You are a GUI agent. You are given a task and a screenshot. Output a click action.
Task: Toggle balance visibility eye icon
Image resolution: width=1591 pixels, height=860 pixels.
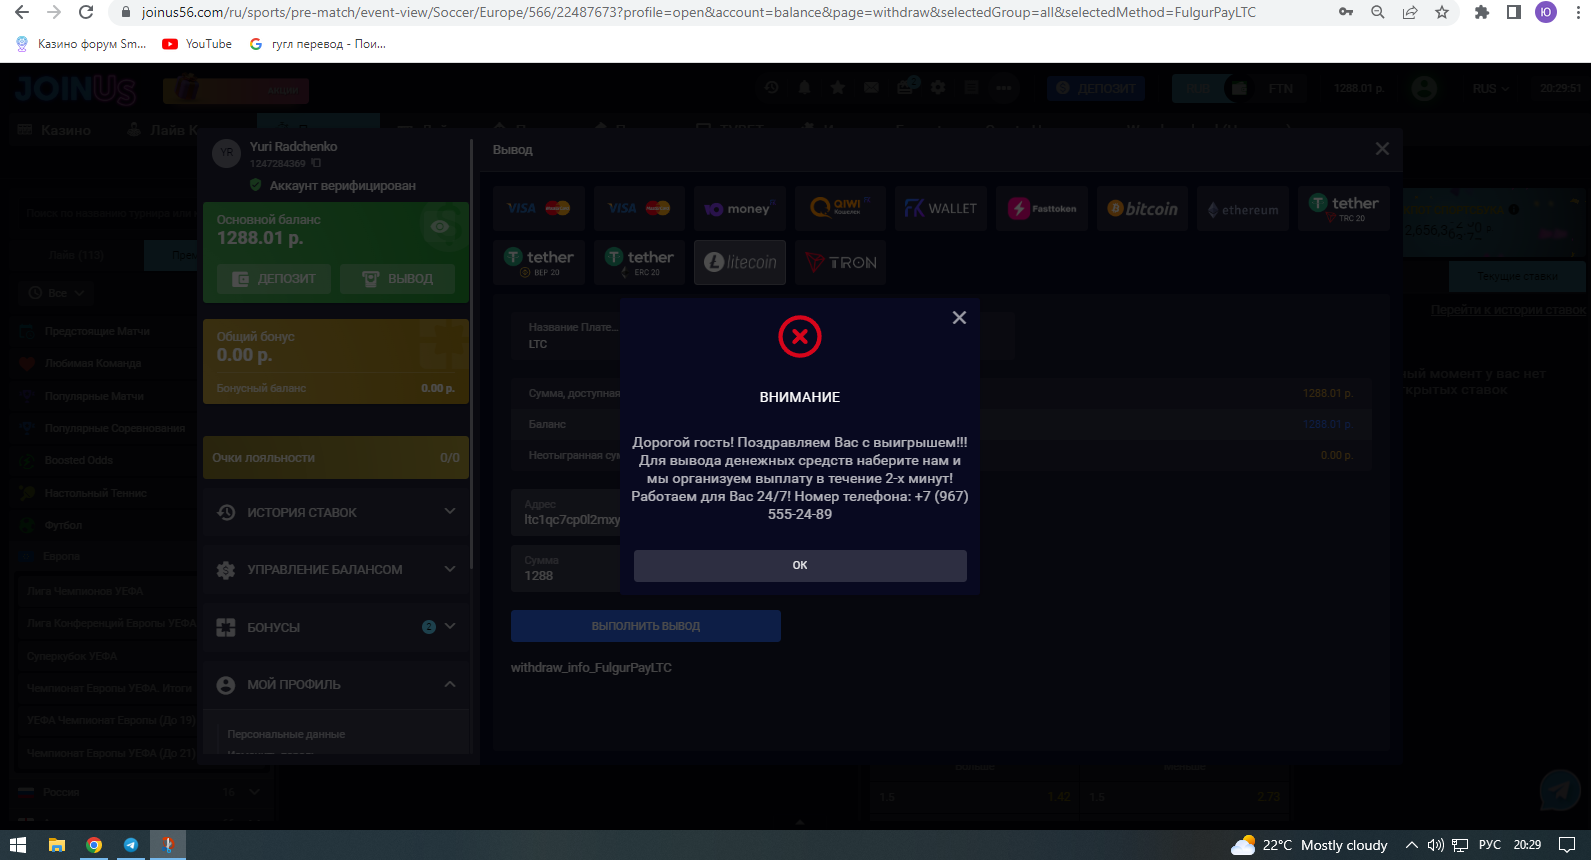point(439,227)
